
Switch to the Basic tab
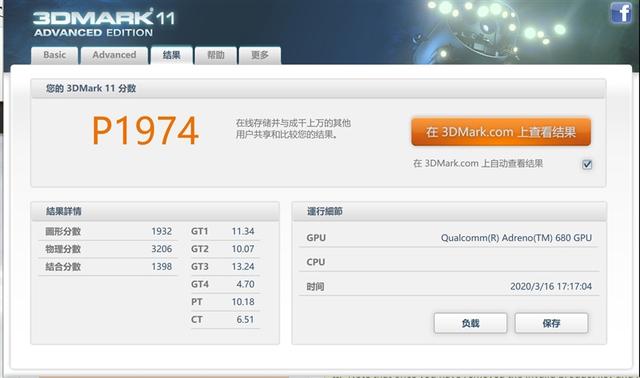click(x=54, y=55)
